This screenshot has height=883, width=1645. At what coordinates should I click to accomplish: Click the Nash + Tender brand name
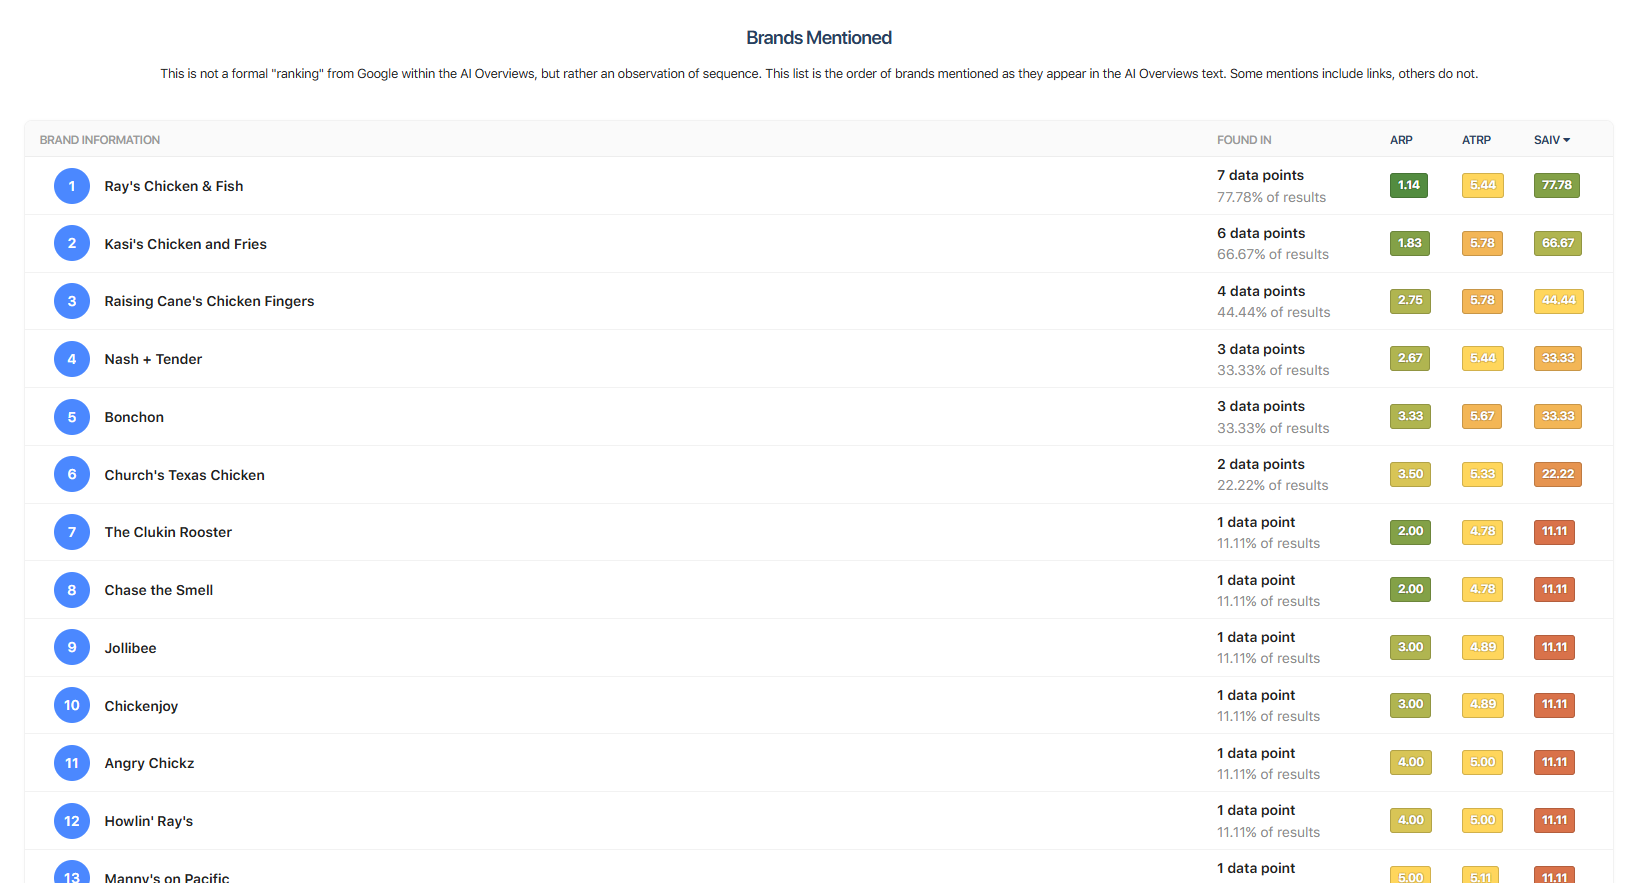point(153,359)
